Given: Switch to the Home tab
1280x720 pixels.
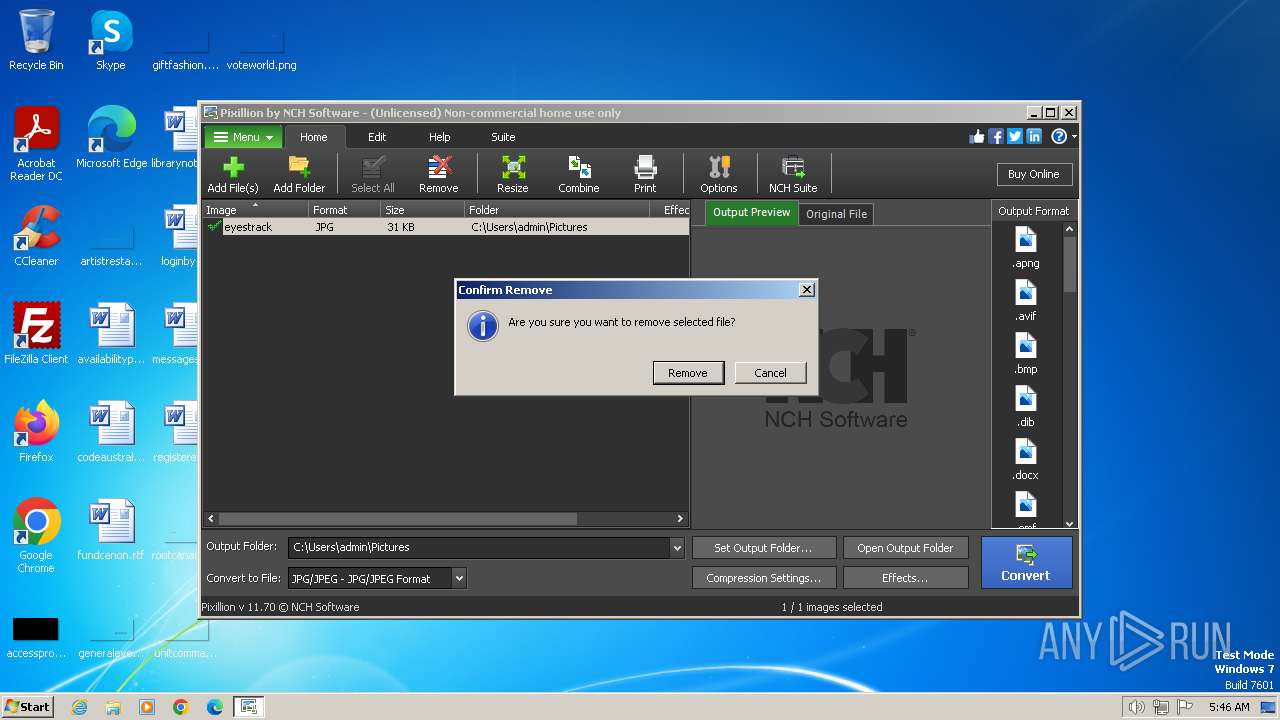Looking at the screenshot, I should [x=314, y=137].
